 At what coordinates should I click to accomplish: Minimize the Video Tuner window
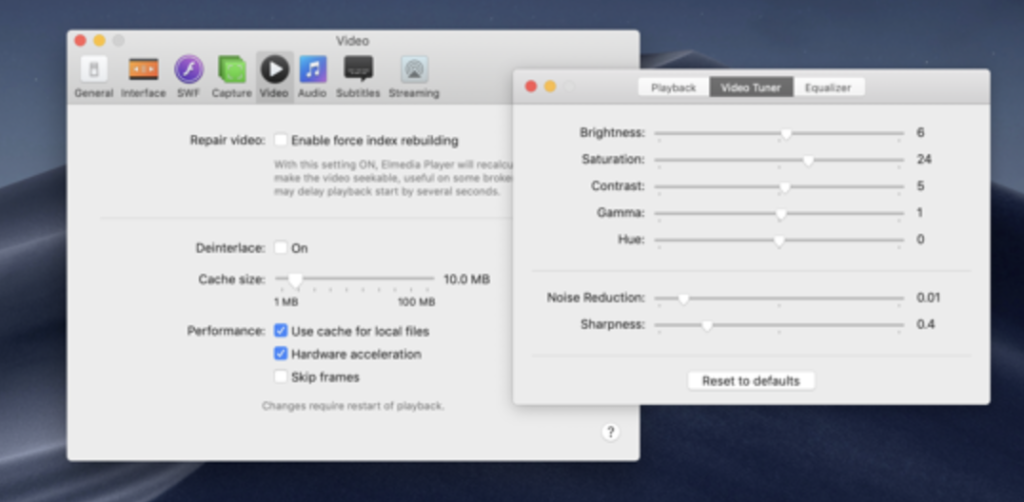(551, 86)
